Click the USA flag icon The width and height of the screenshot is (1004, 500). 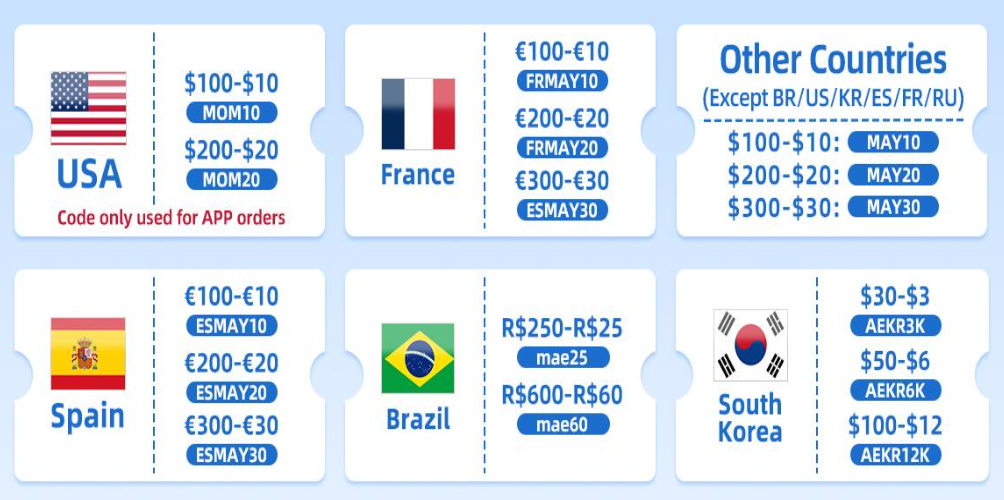[x=88, y=108]
